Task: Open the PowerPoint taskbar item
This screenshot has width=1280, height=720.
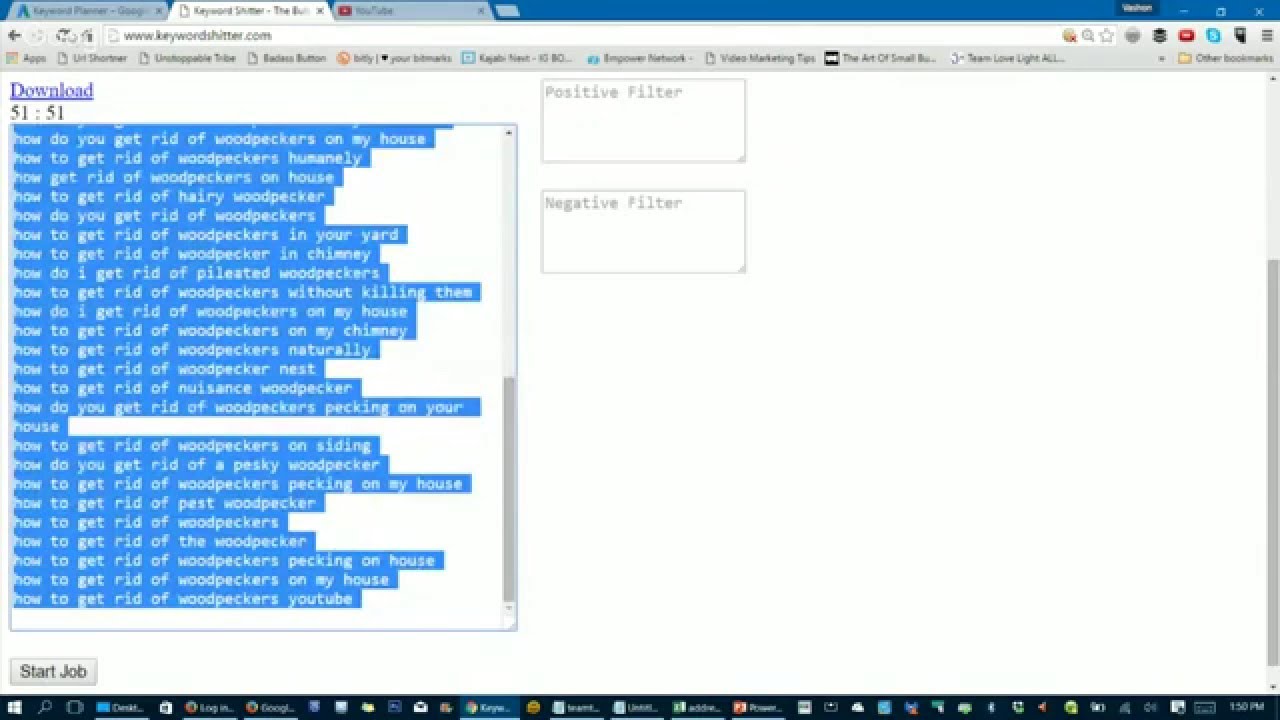Action: [x=757, y=707]
